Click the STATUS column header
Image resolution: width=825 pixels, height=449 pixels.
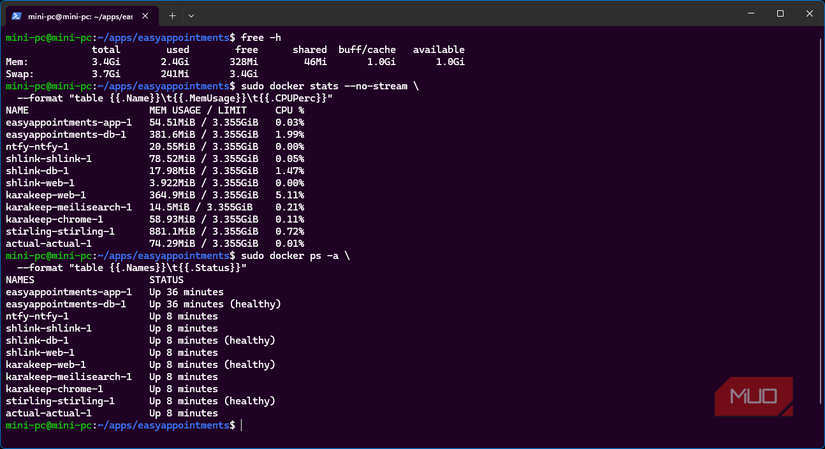[166, 280]
